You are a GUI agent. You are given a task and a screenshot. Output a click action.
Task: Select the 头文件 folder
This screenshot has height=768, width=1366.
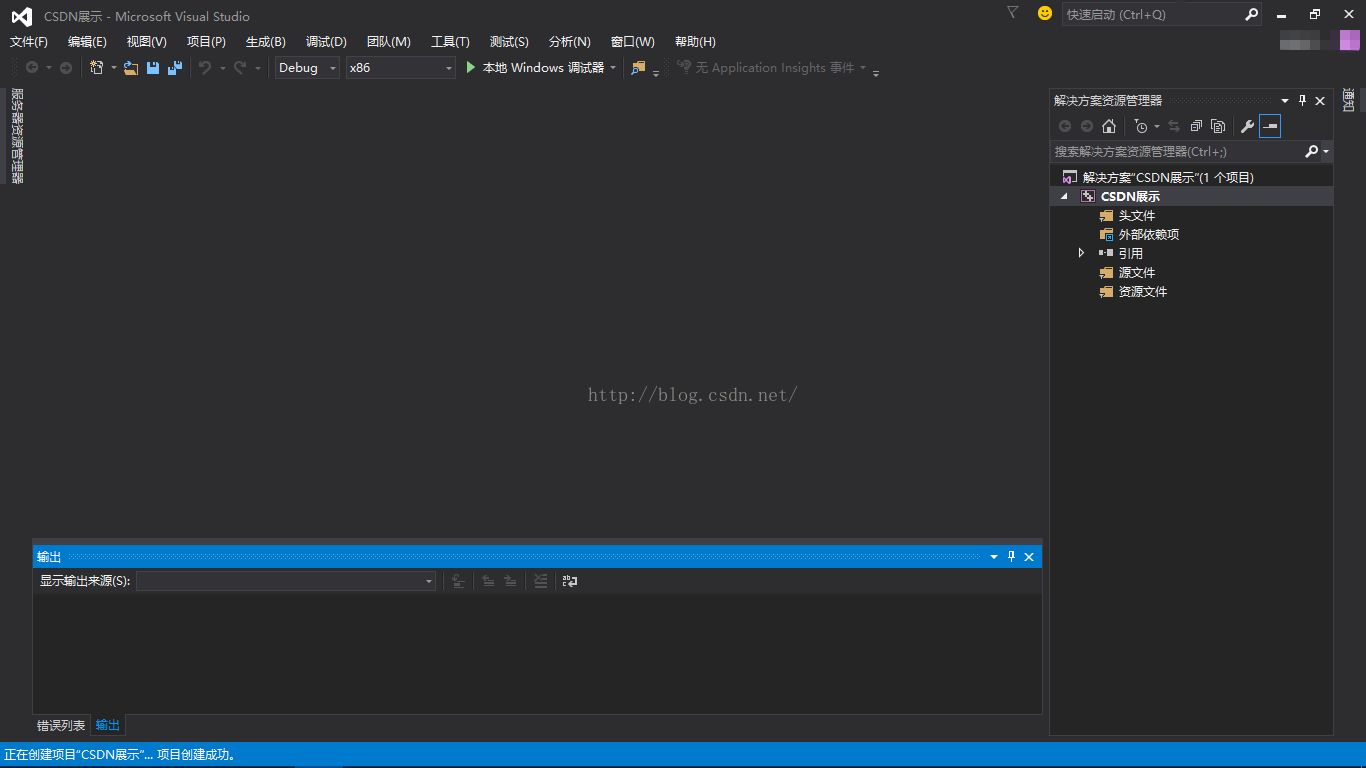point(1136,216)
